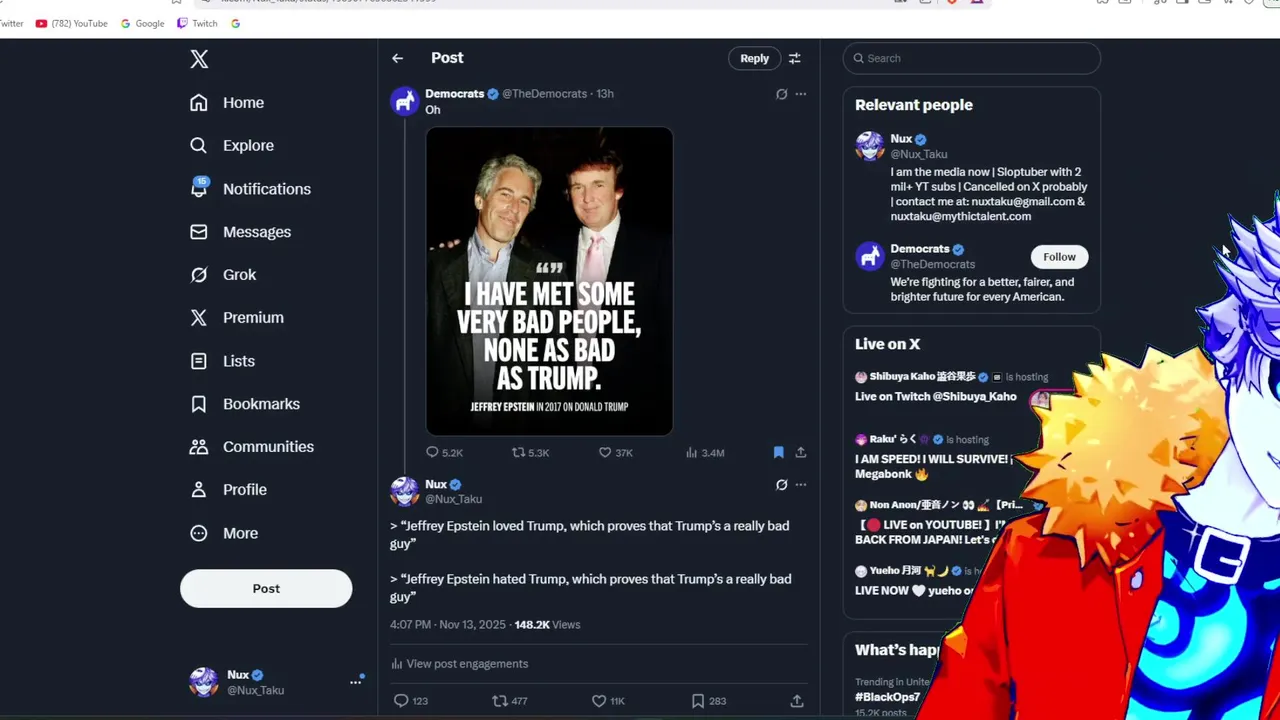Like the Democrats post with 37K likes

[x=604, y=453]
